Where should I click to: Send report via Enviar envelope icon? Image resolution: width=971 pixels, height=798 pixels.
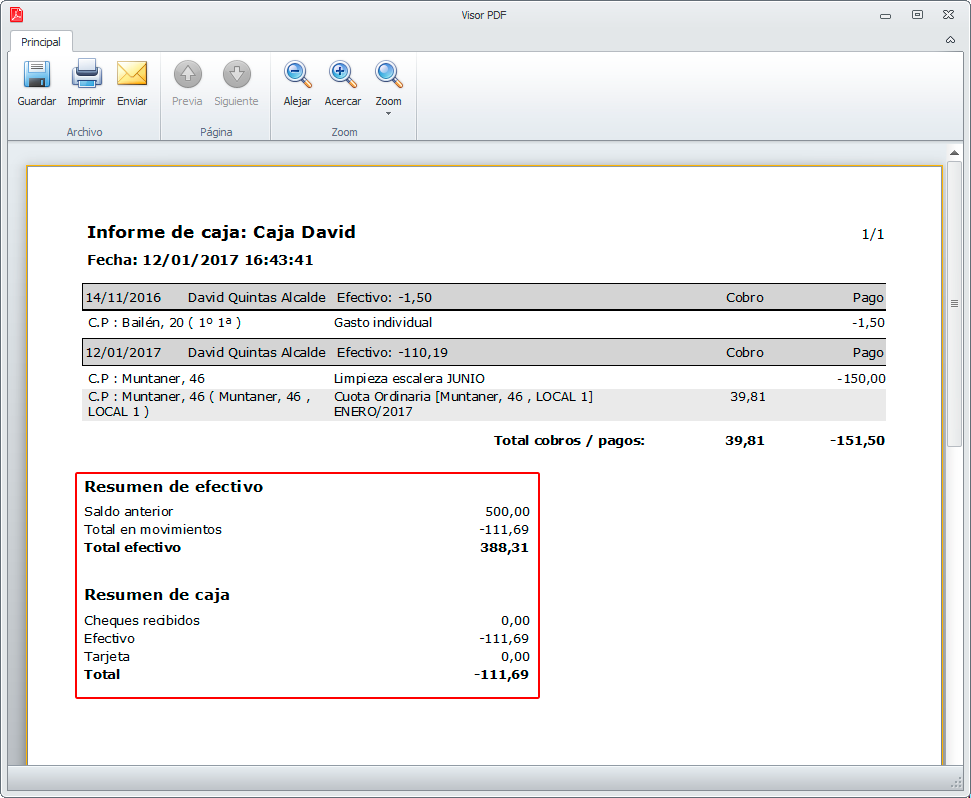(132, 75)
